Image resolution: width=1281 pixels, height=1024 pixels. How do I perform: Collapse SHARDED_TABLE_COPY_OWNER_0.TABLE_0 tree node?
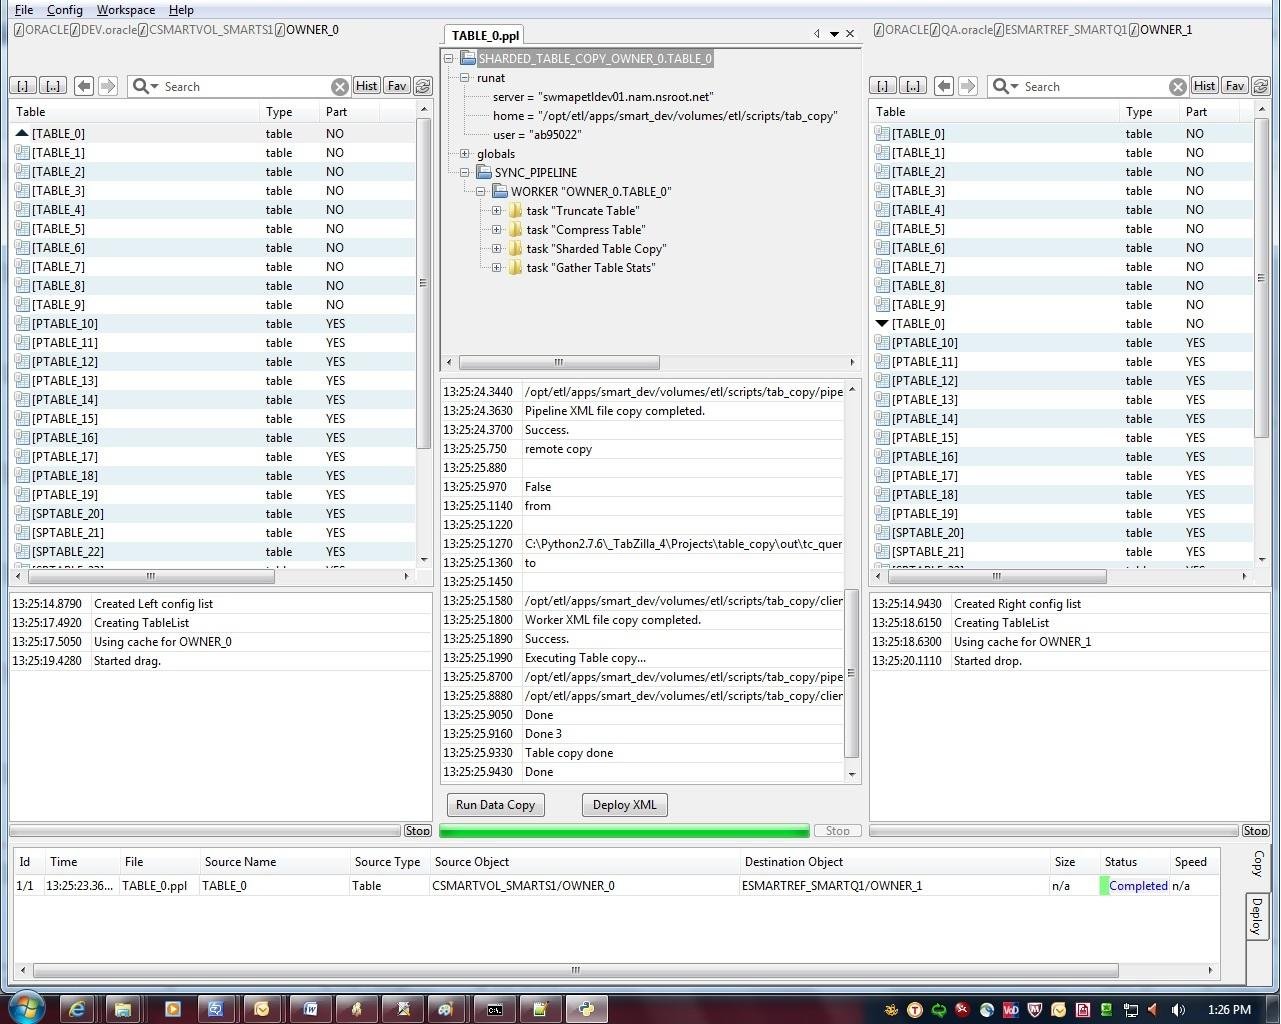click(x=449, y=58)
